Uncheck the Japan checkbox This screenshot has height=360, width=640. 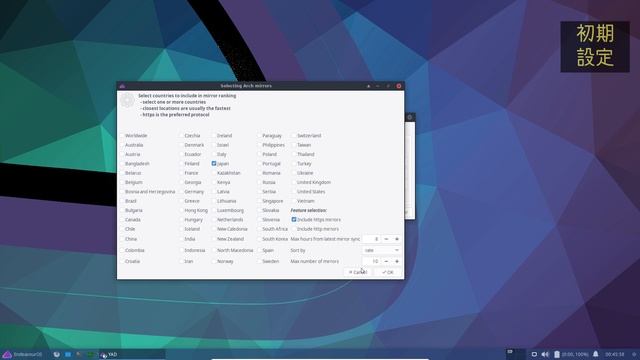coord(213,163)
